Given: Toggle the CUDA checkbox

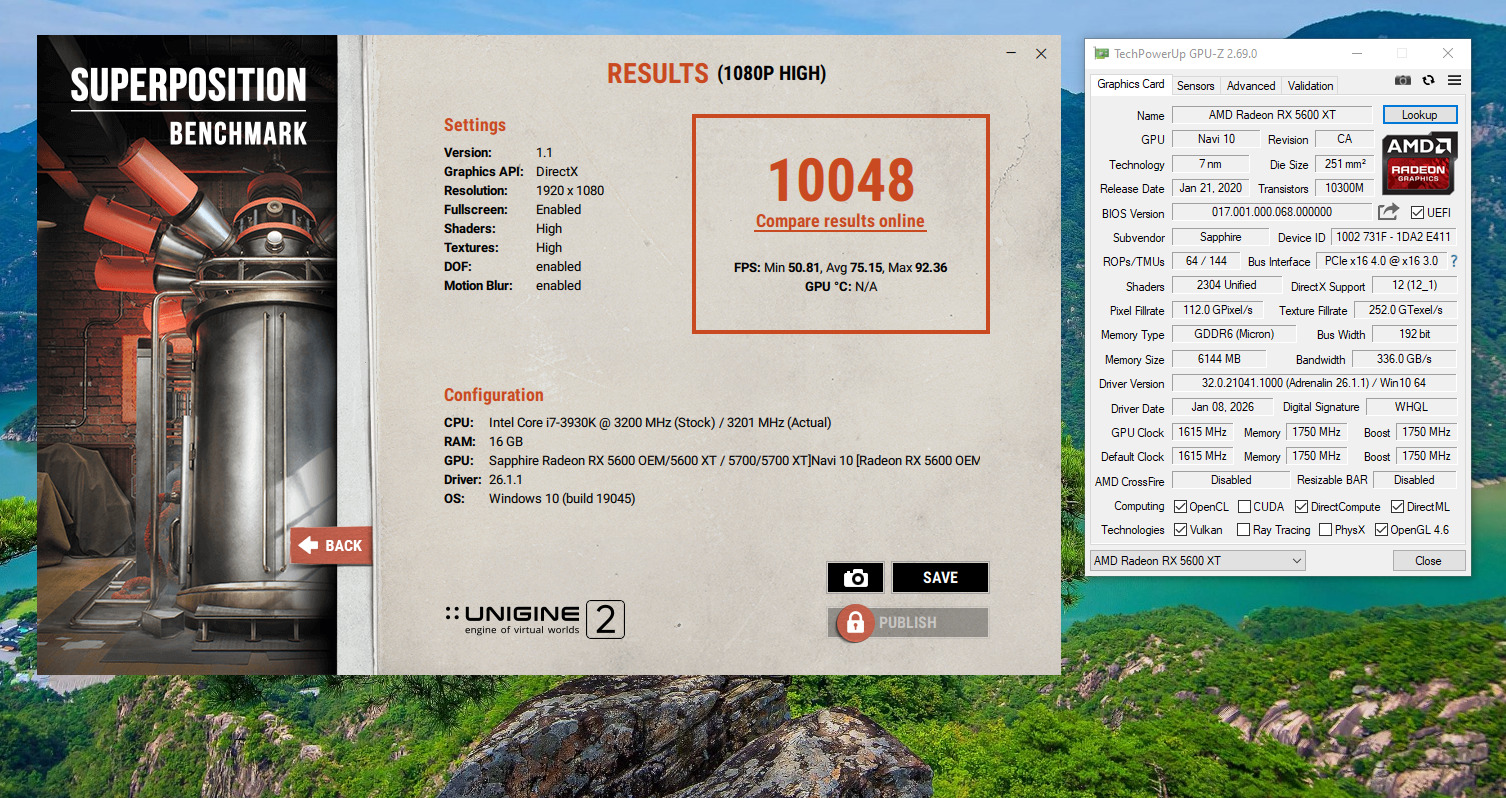Looking at the screenshot, I should (x=1245, y=507).
